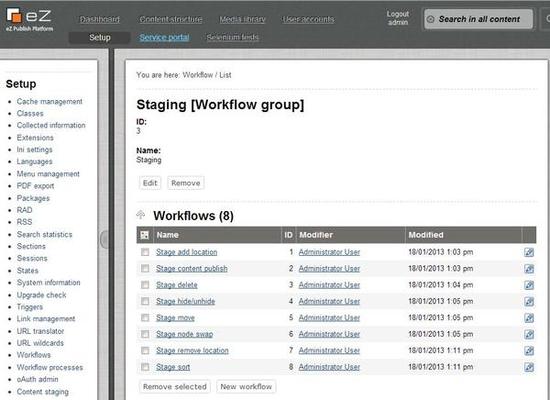Open Menu management in Setup menu
Screen dimensions: 550x400
point(48,174)
